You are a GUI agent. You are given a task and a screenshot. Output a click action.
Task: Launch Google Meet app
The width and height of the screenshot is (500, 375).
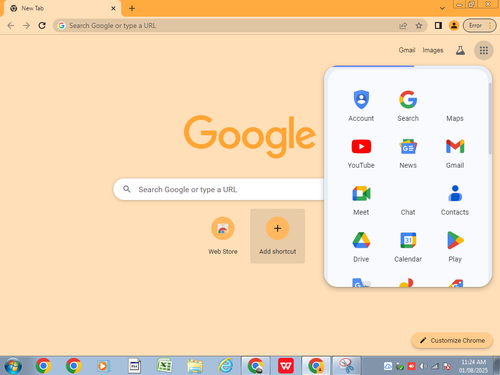361,199
